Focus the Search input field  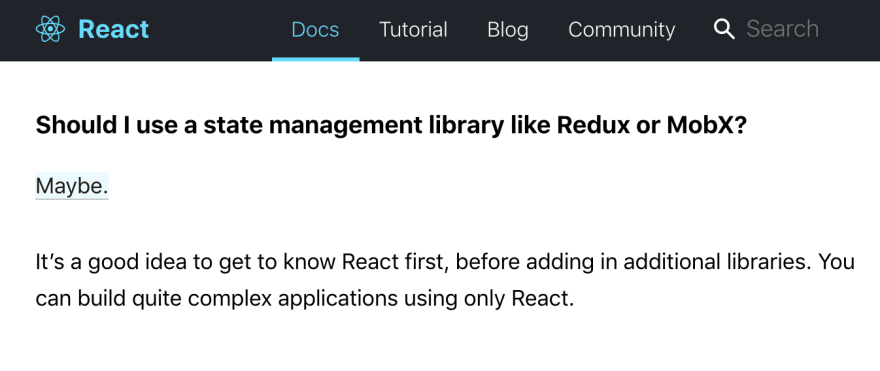tap(782, 29)
